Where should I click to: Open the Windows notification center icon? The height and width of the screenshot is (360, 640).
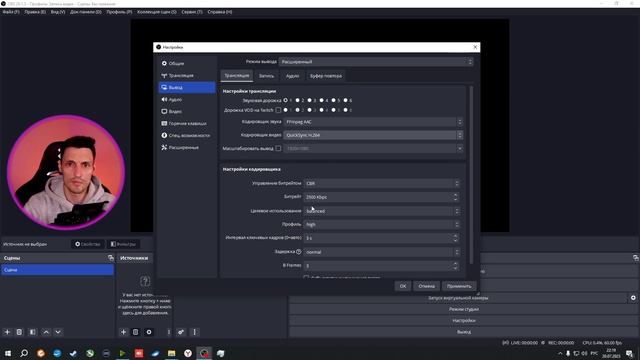pos(629,353)
